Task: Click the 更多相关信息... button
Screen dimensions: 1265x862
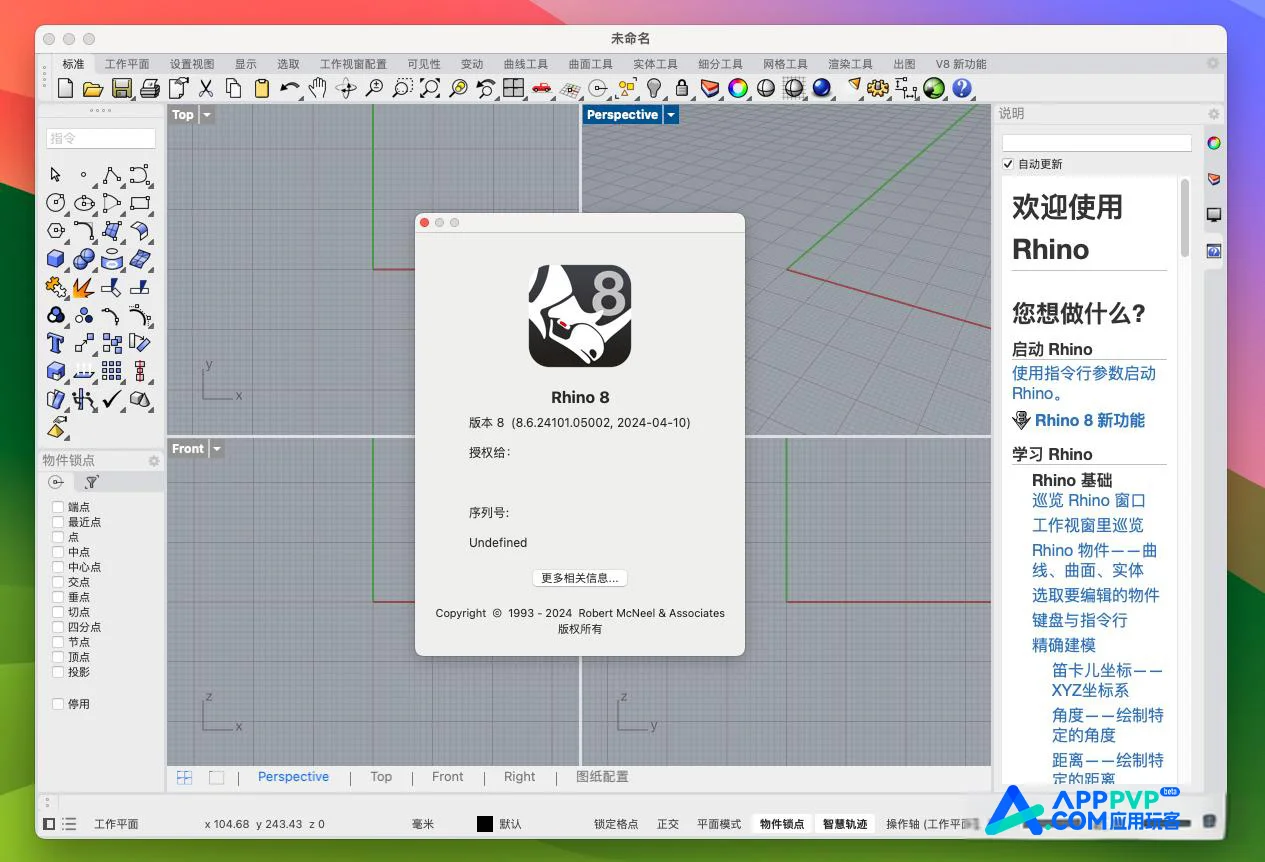Action: (580, 578)
